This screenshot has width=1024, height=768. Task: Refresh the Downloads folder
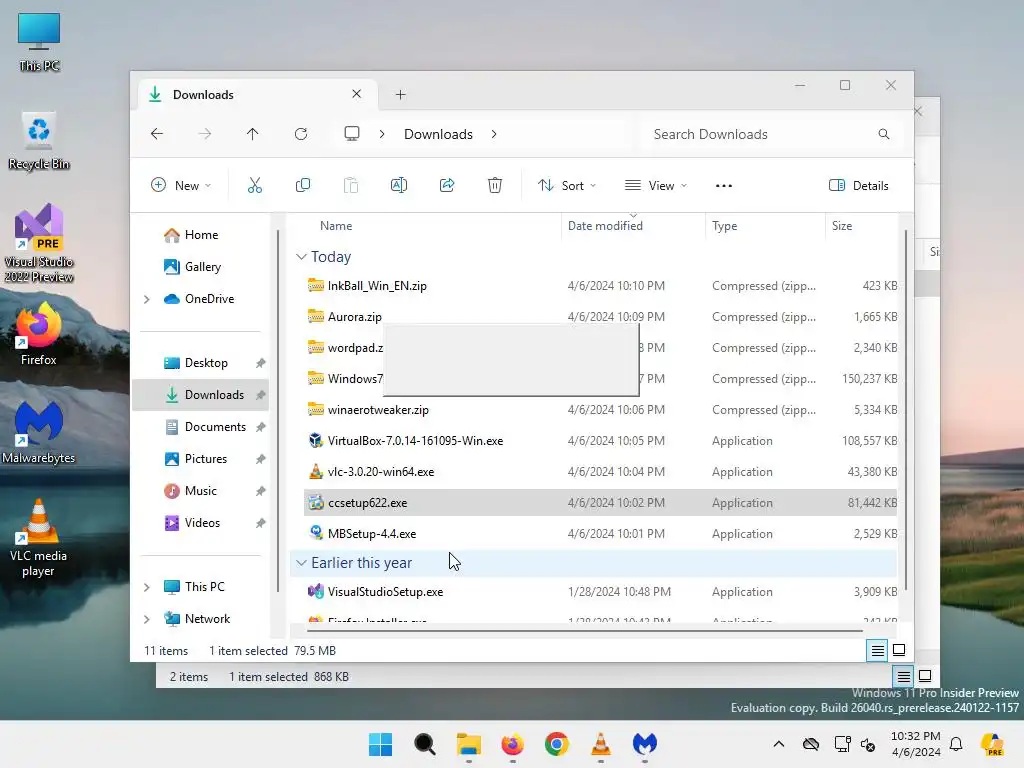point(300,134)
